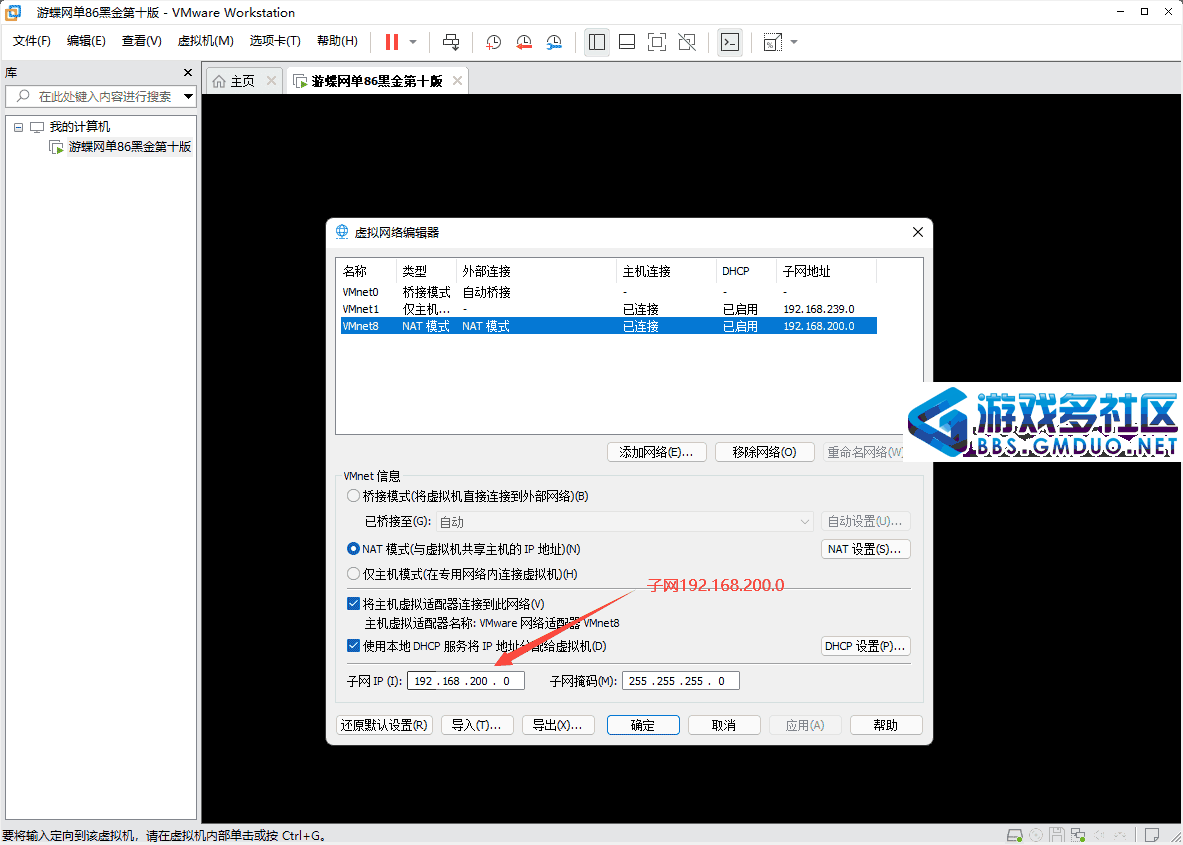Open the console view icon

(730, 41)
